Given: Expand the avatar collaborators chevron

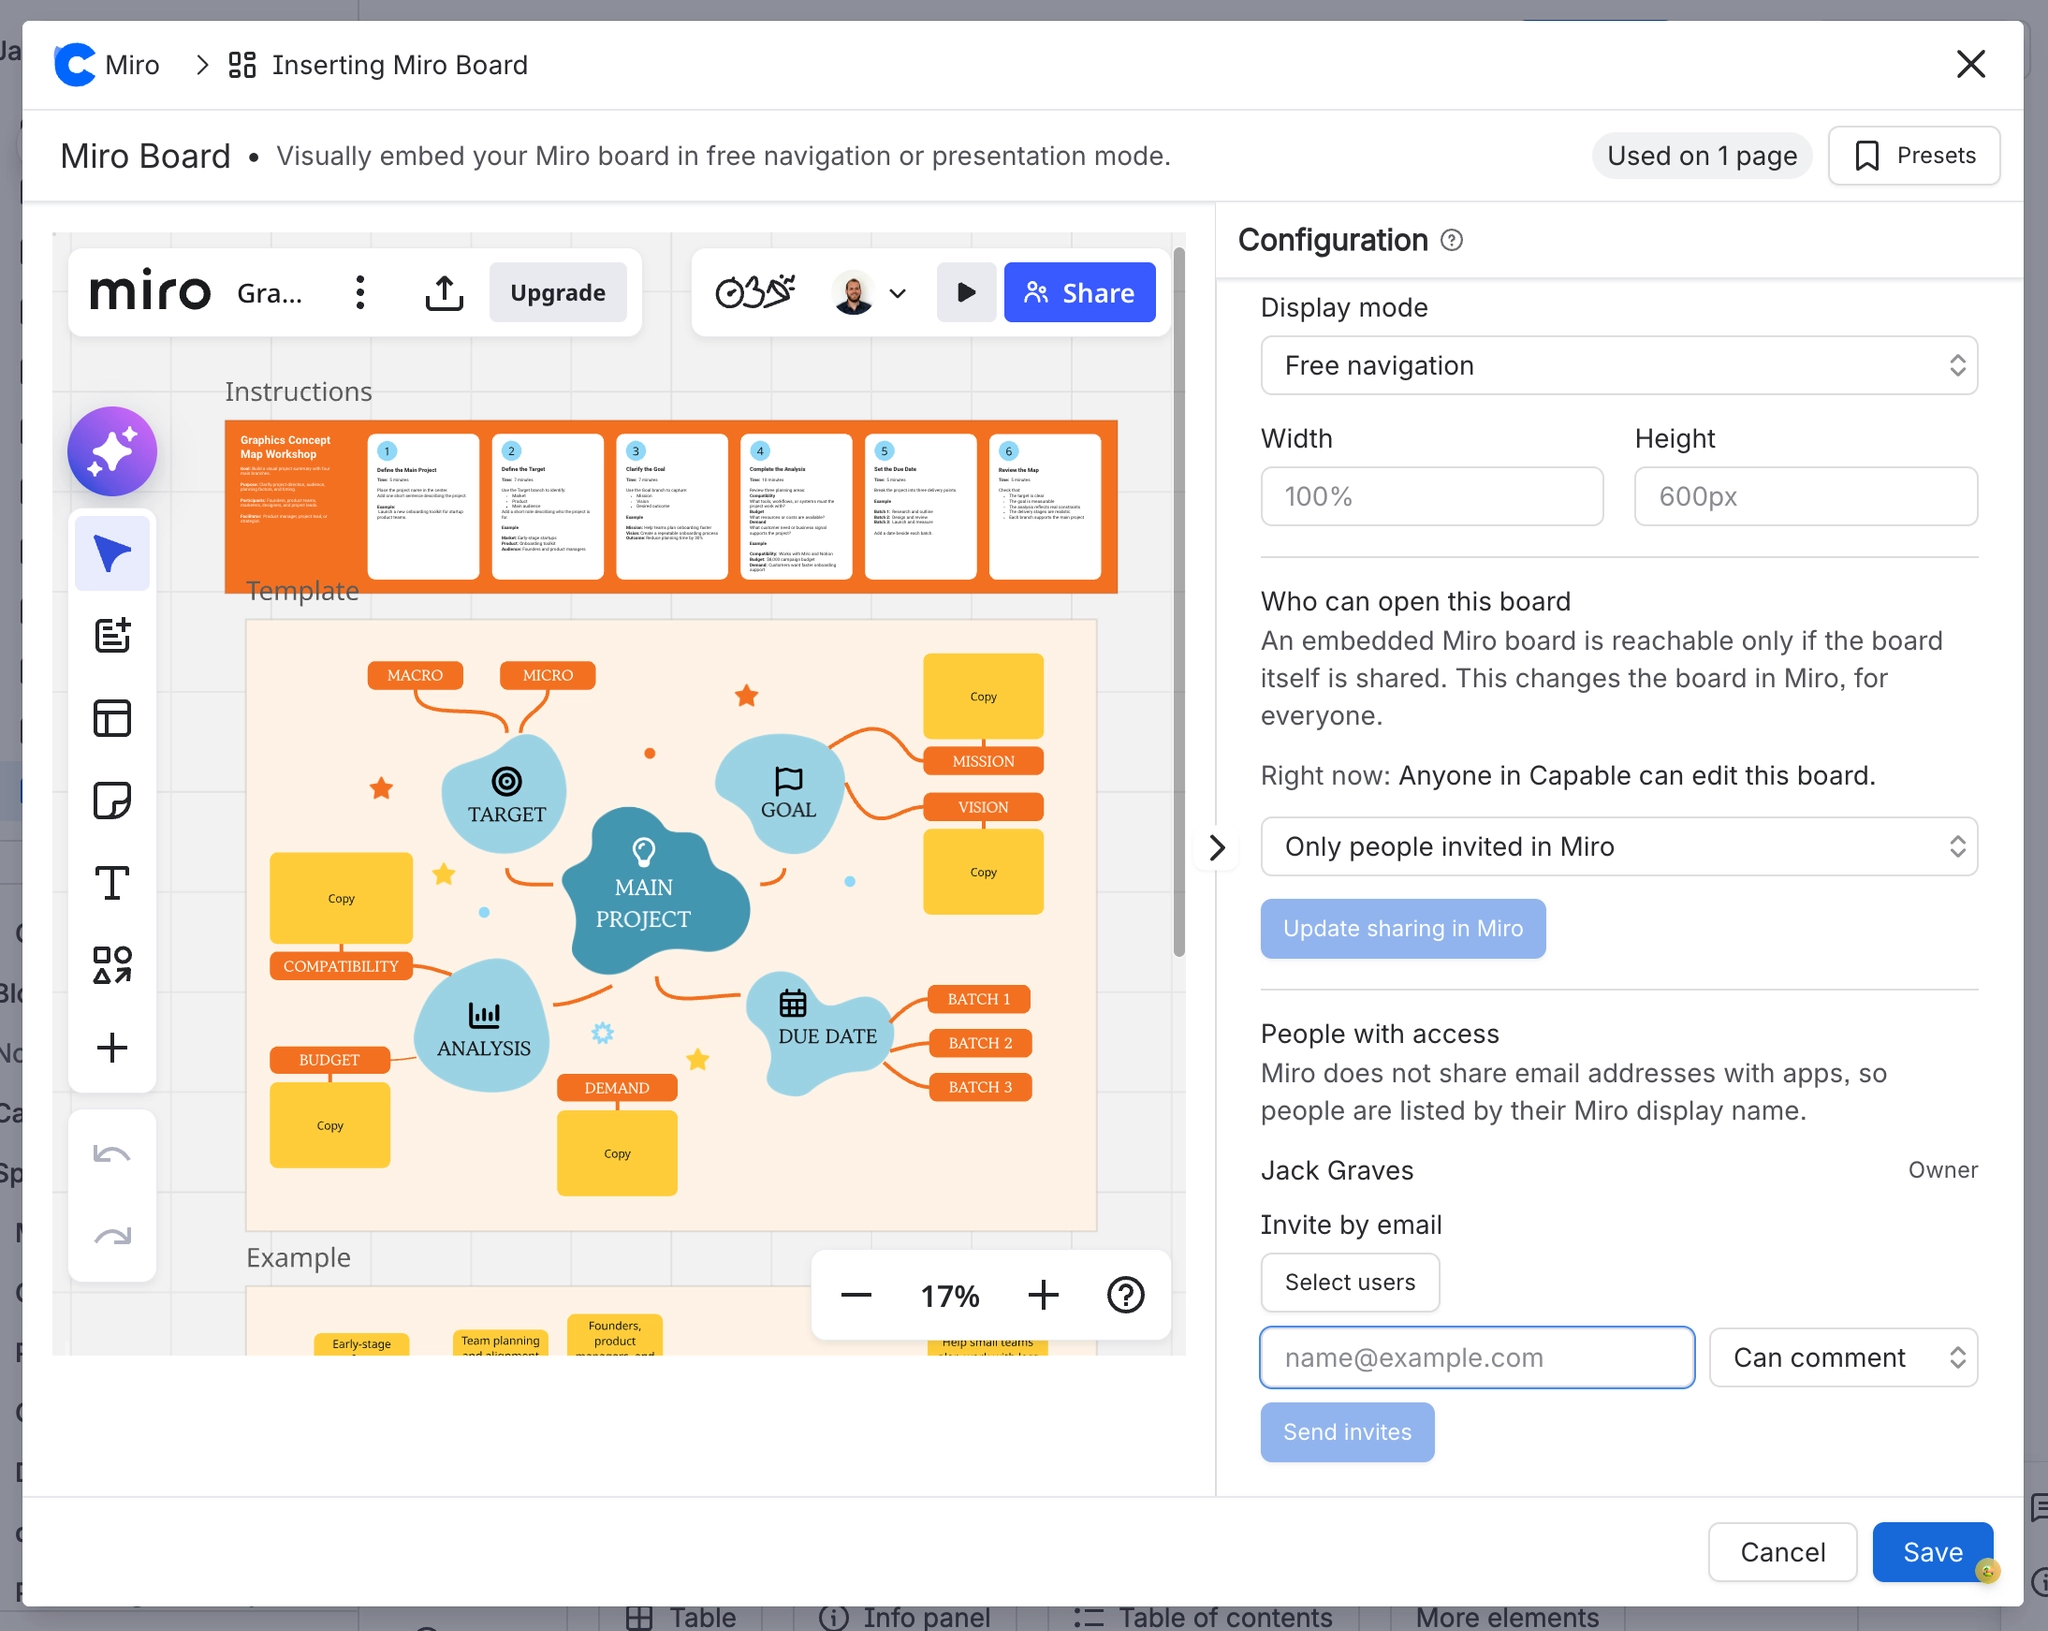Looking at the screenshot, I should click(897, 293).
